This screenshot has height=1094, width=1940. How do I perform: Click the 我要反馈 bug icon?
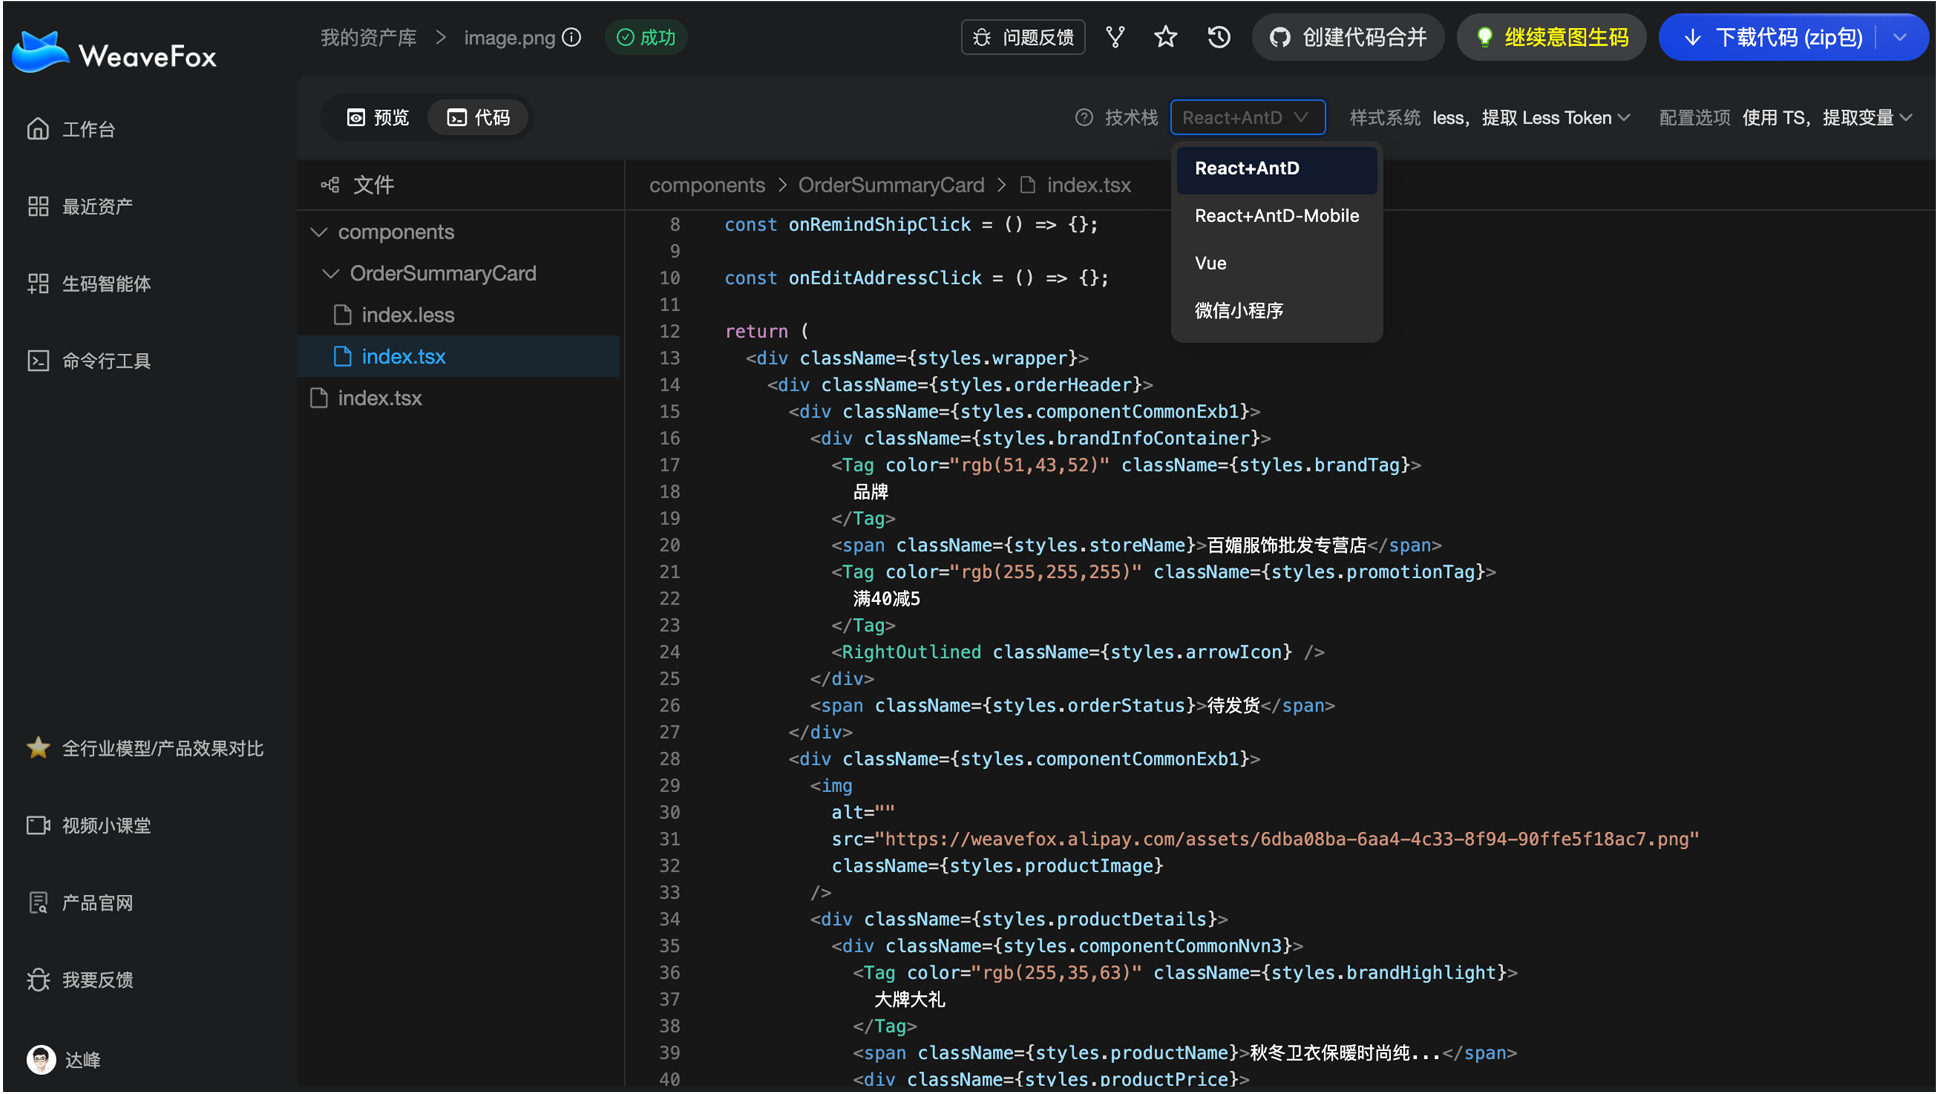click(x=38, y=979)
